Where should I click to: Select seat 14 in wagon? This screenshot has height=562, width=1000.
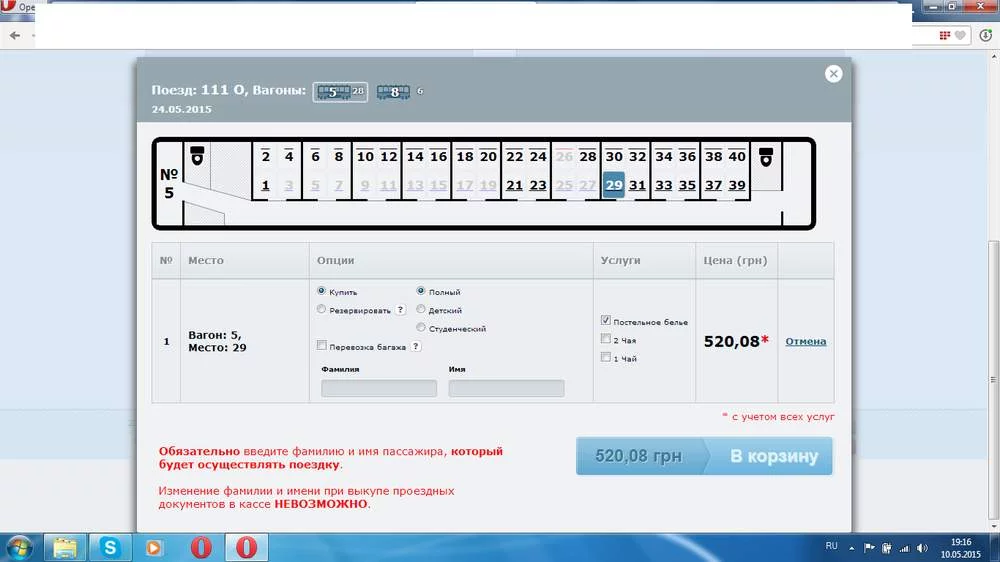415,157
